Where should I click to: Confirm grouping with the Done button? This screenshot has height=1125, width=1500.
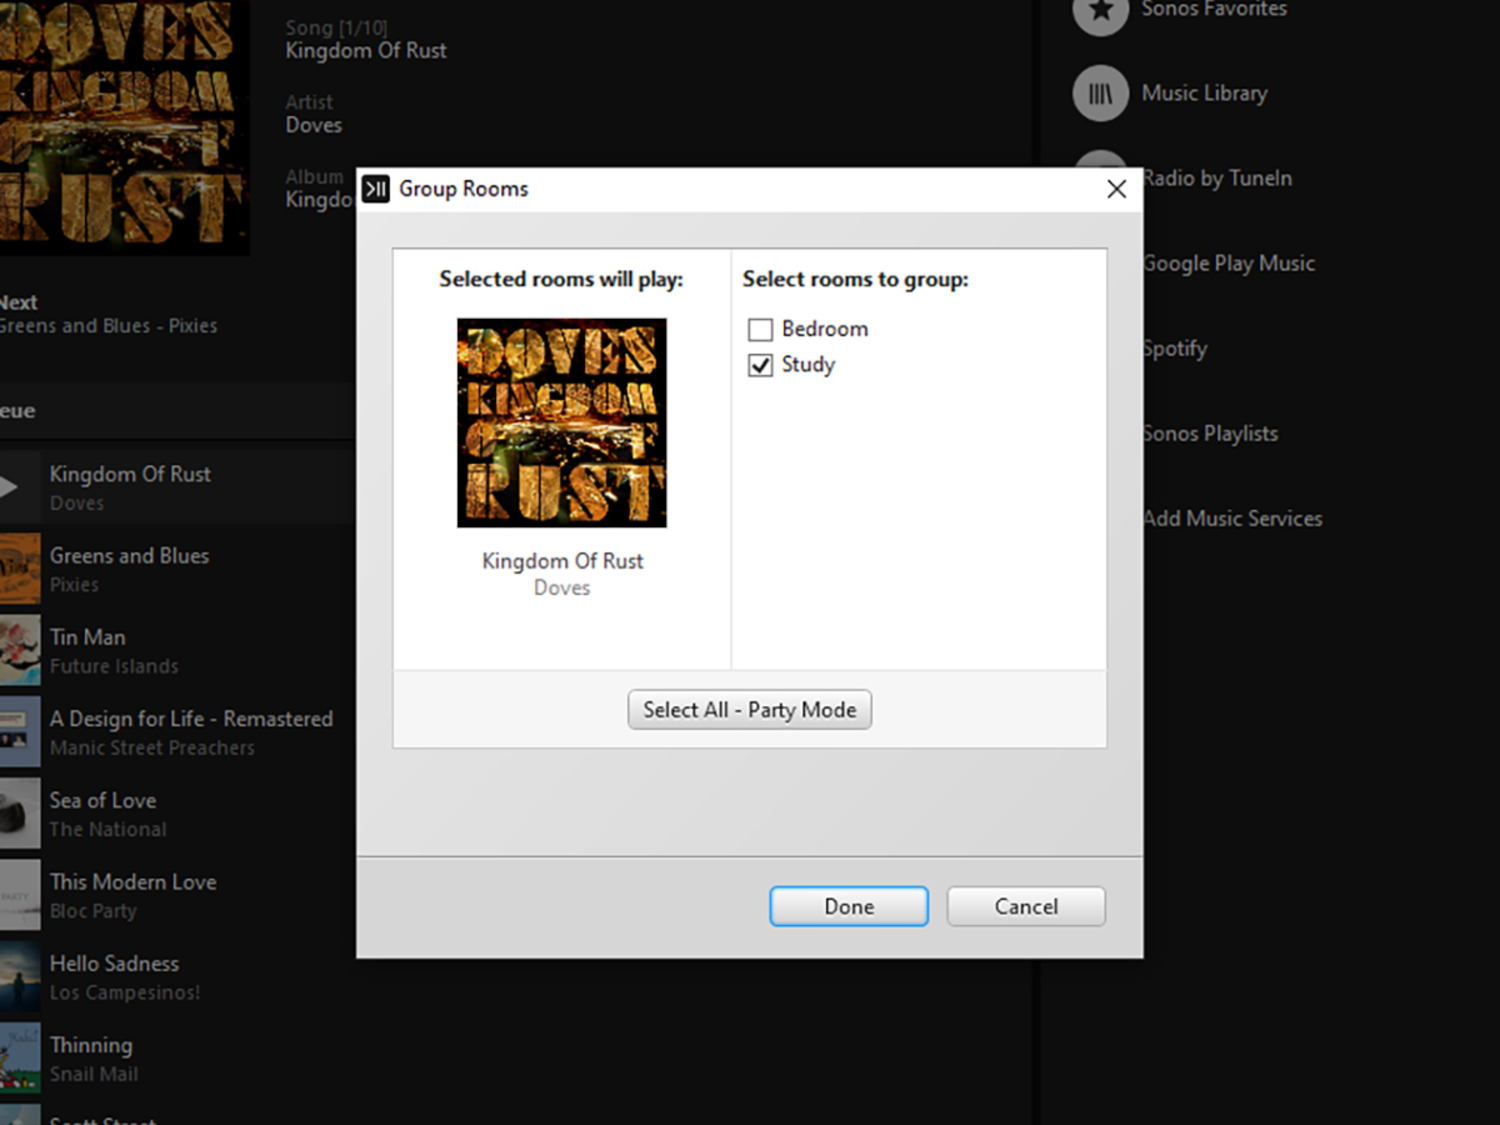pos(849,906)
